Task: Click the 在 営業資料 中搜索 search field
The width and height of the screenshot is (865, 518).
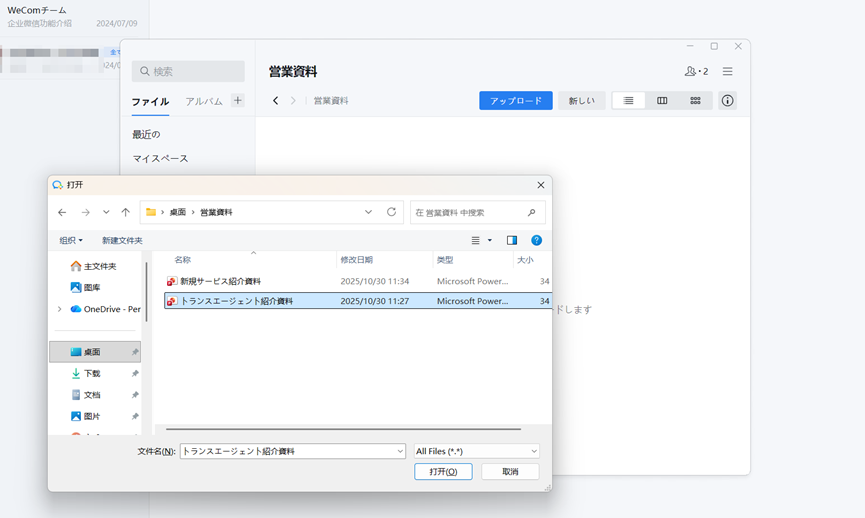Action: coord(470,213)
